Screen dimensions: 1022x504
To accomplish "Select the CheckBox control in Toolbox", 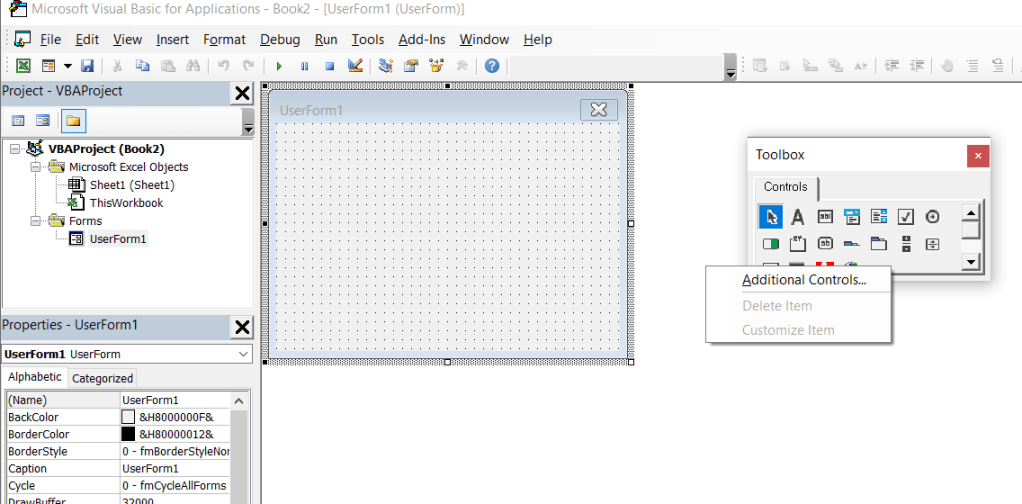I will tap(906, 216).
